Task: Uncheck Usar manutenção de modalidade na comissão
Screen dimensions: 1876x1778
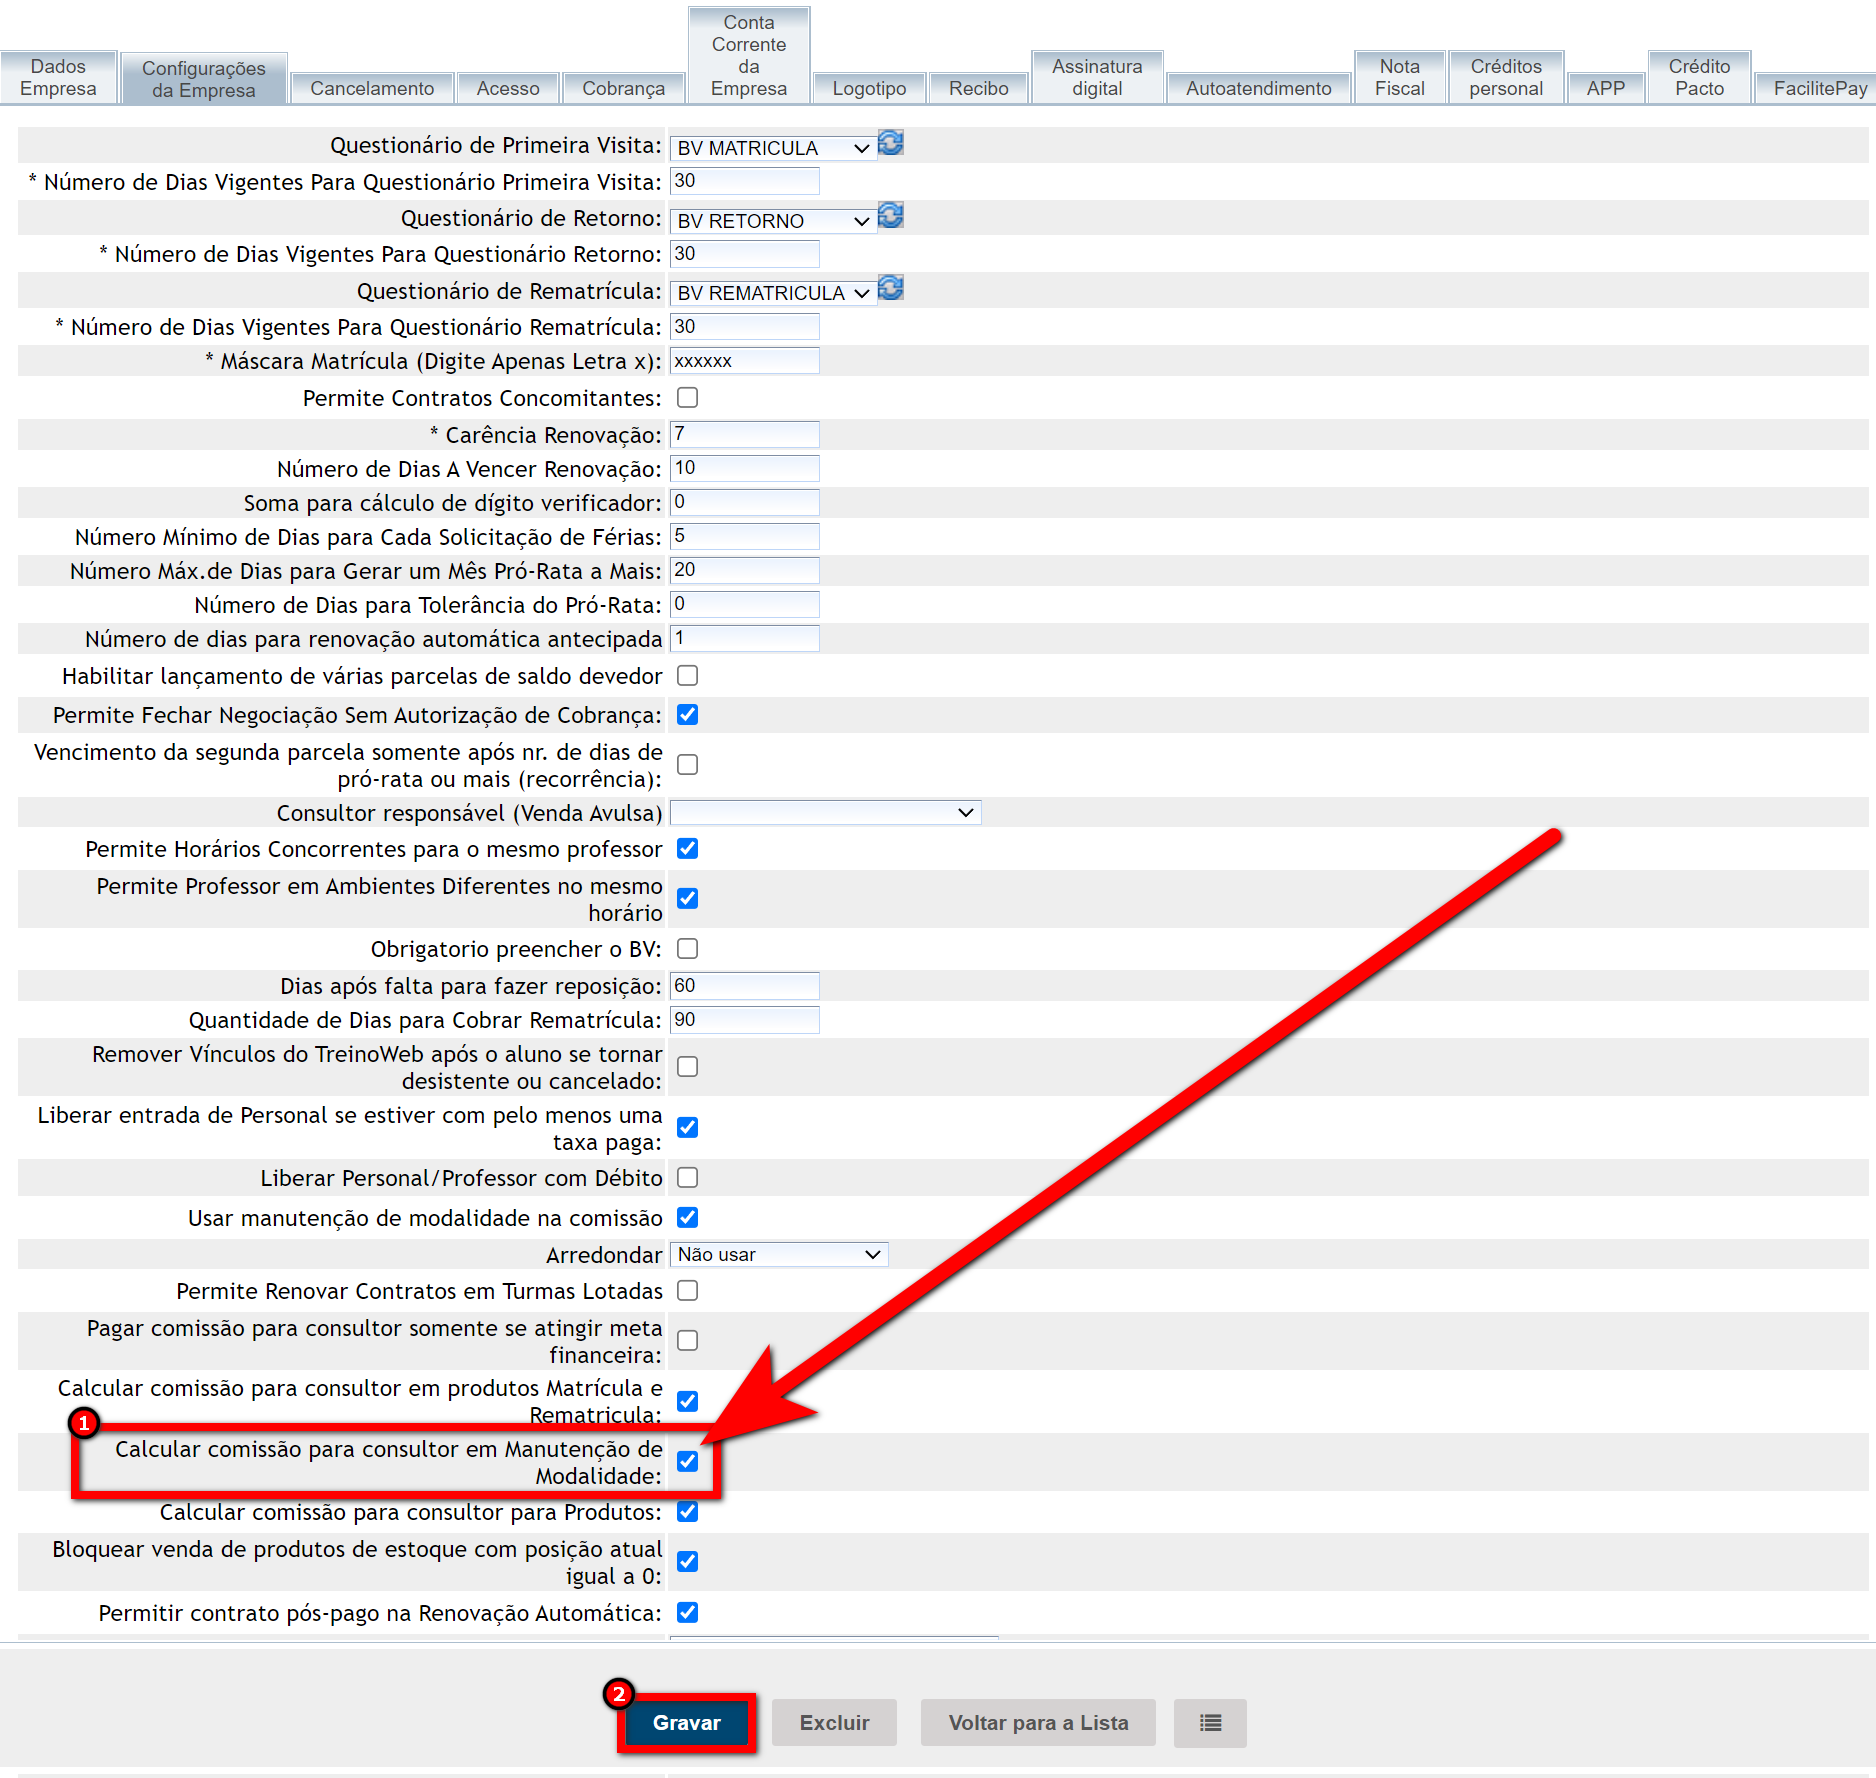Action: (x=687, y=1218)
